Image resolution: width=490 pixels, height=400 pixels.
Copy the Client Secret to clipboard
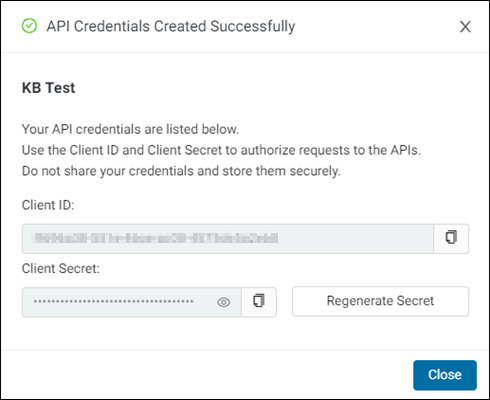point(259,302)
